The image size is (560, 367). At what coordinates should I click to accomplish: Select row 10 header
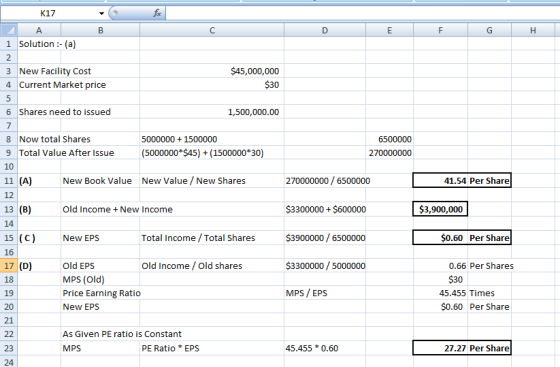pyautogui.click(x=9, y=166)
